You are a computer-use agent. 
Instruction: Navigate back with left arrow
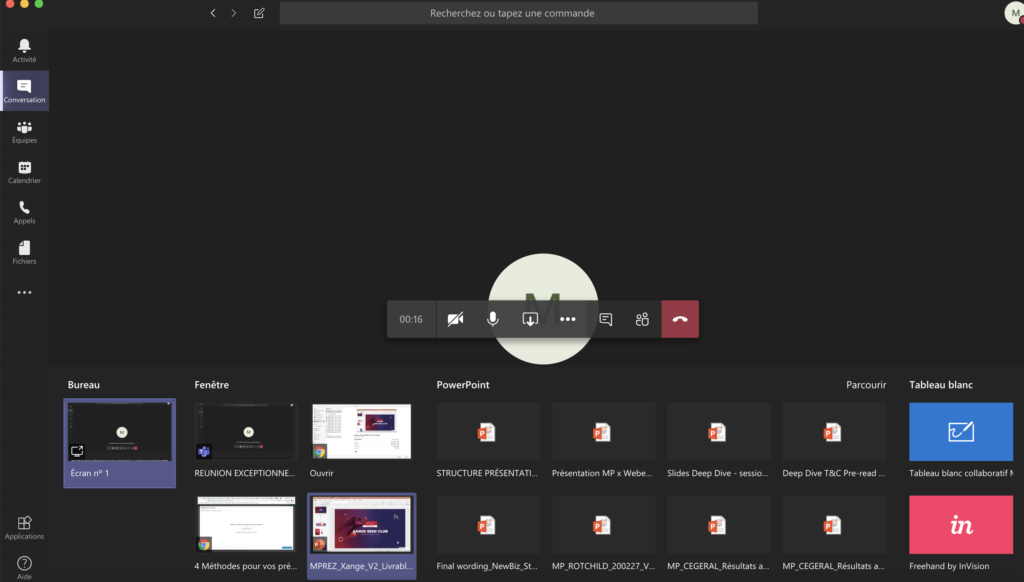213,13
